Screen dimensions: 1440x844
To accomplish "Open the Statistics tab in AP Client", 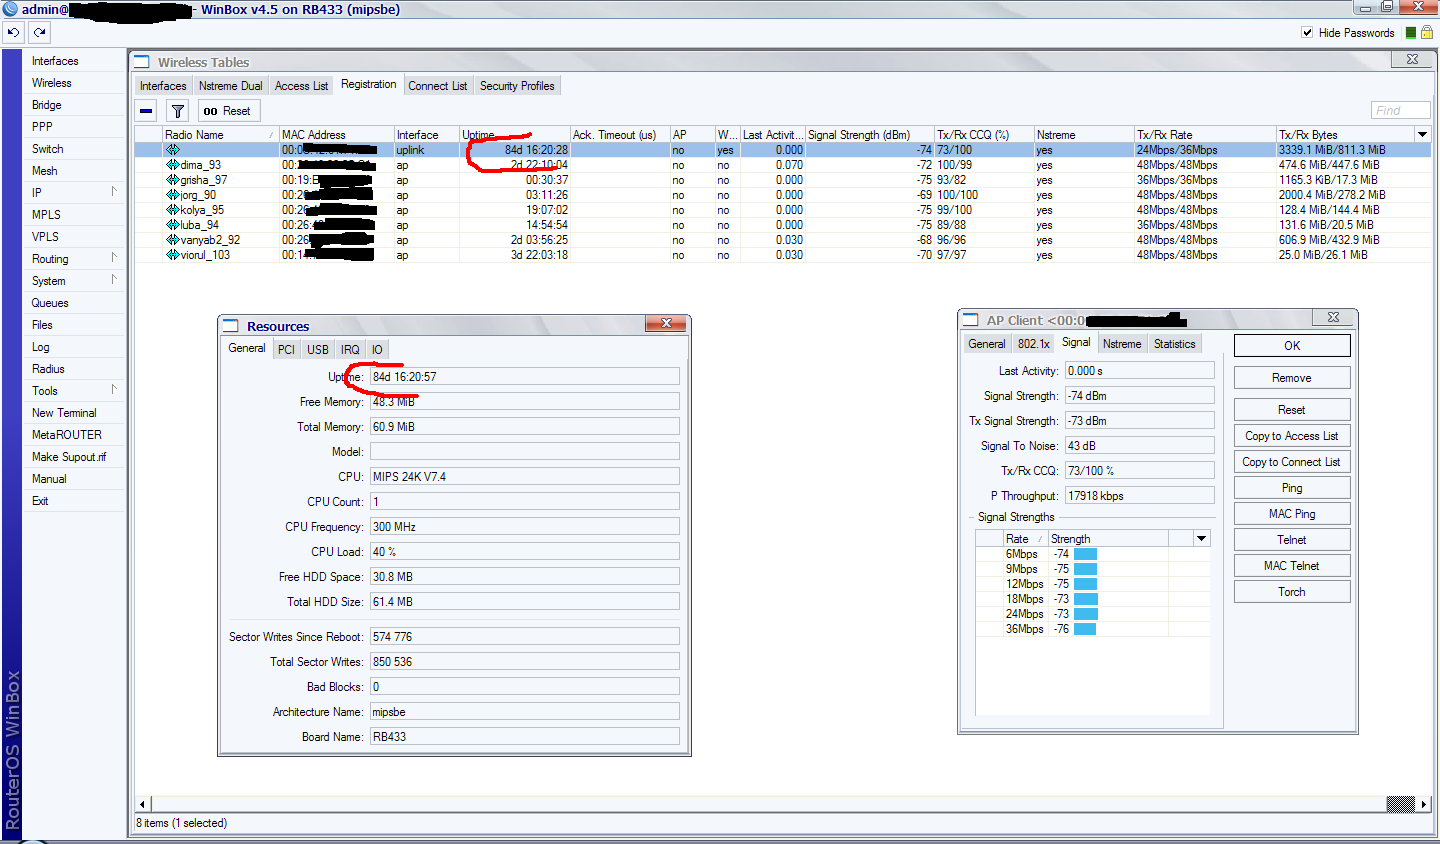I will [1174, 344].
